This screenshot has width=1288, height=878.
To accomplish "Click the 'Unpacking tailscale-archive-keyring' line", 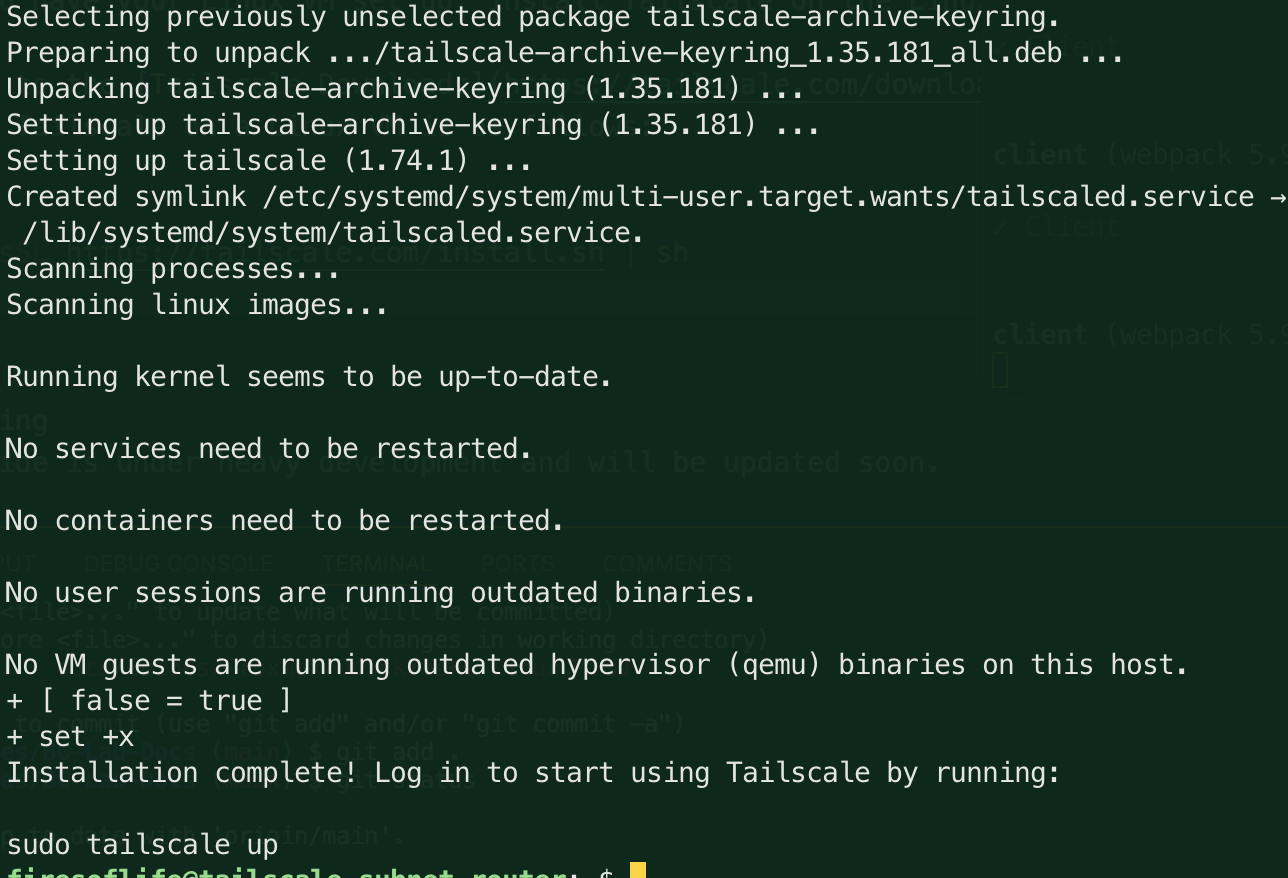I will [x=404, y=89].
